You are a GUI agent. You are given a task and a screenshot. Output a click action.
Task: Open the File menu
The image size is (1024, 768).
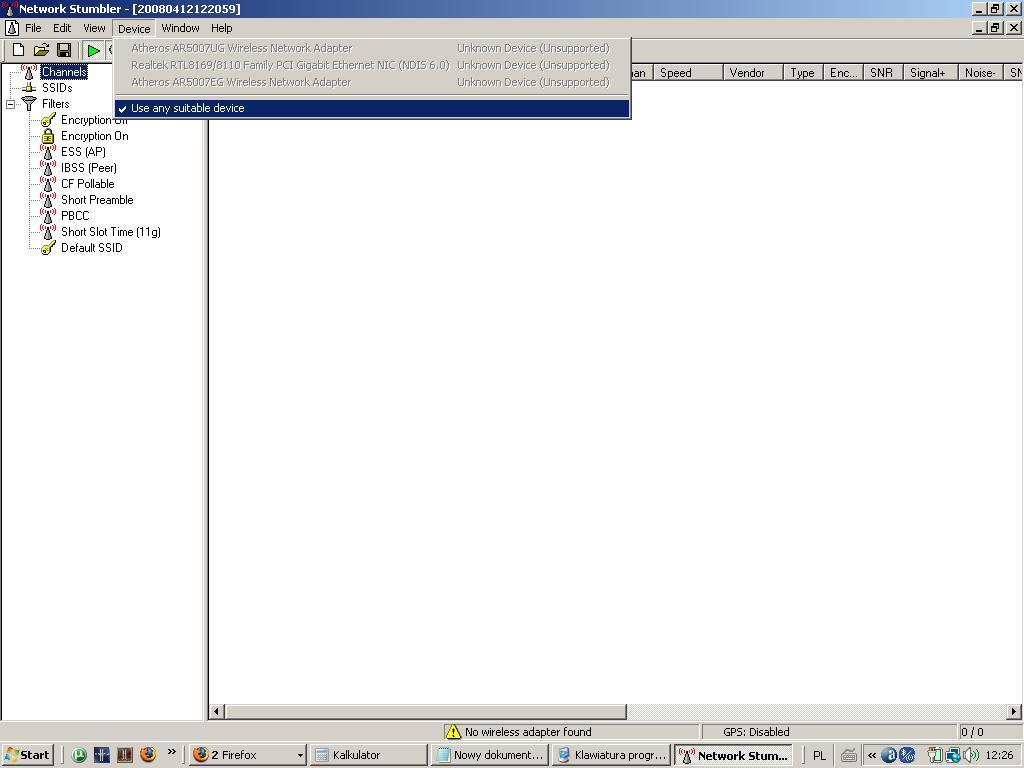(33, 28)
